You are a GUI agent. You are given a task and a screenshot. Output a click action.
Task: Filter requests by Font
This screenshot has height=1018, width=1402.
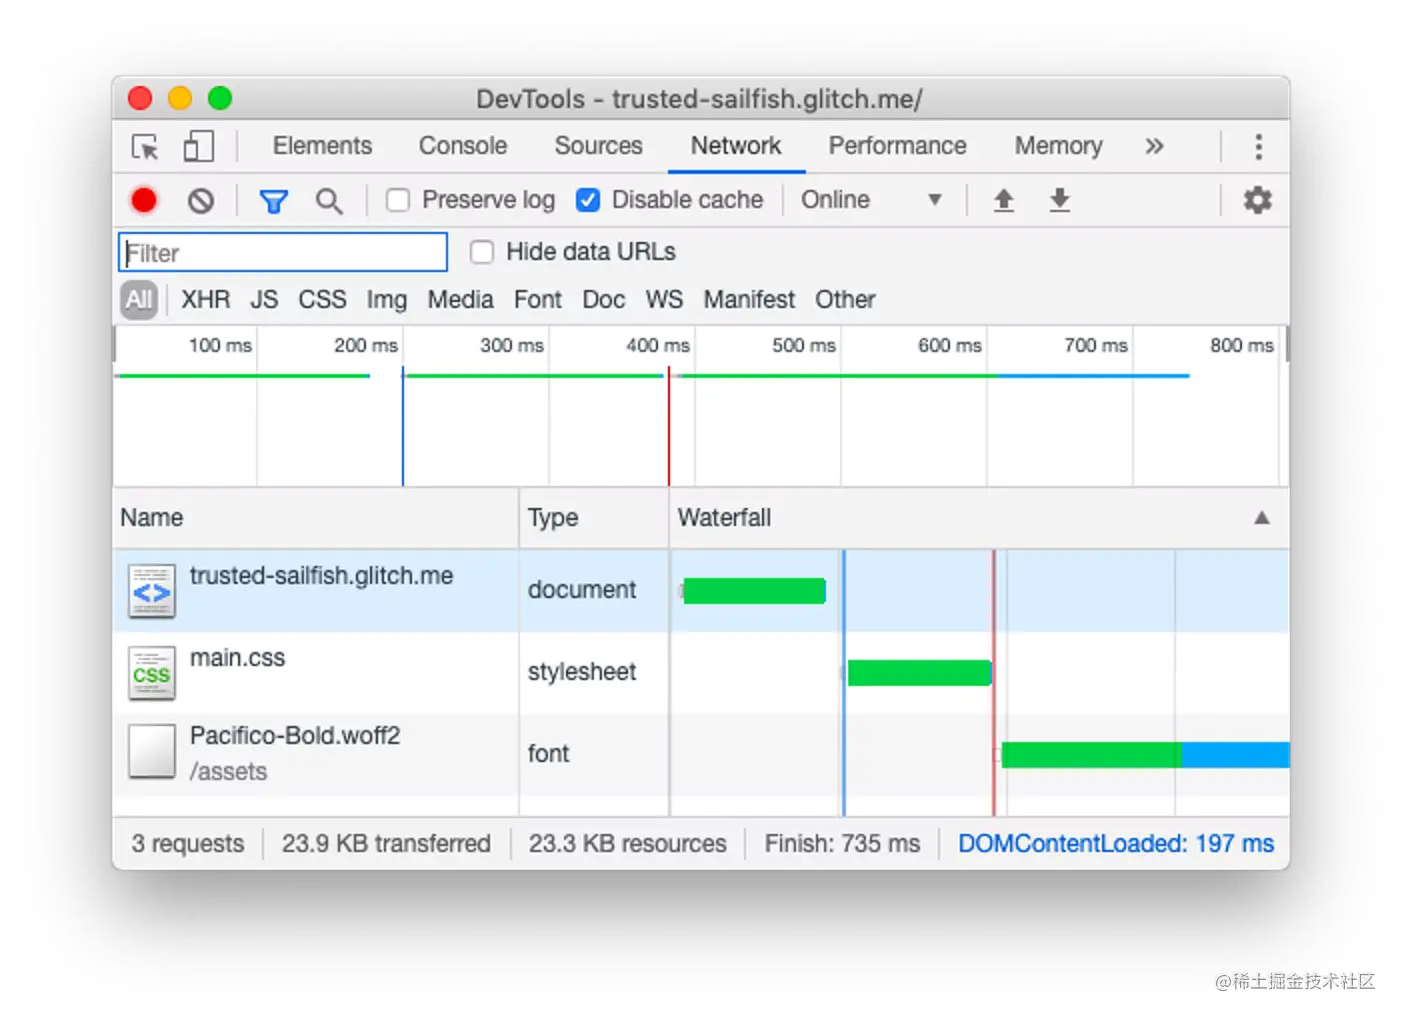coord(538,300)
